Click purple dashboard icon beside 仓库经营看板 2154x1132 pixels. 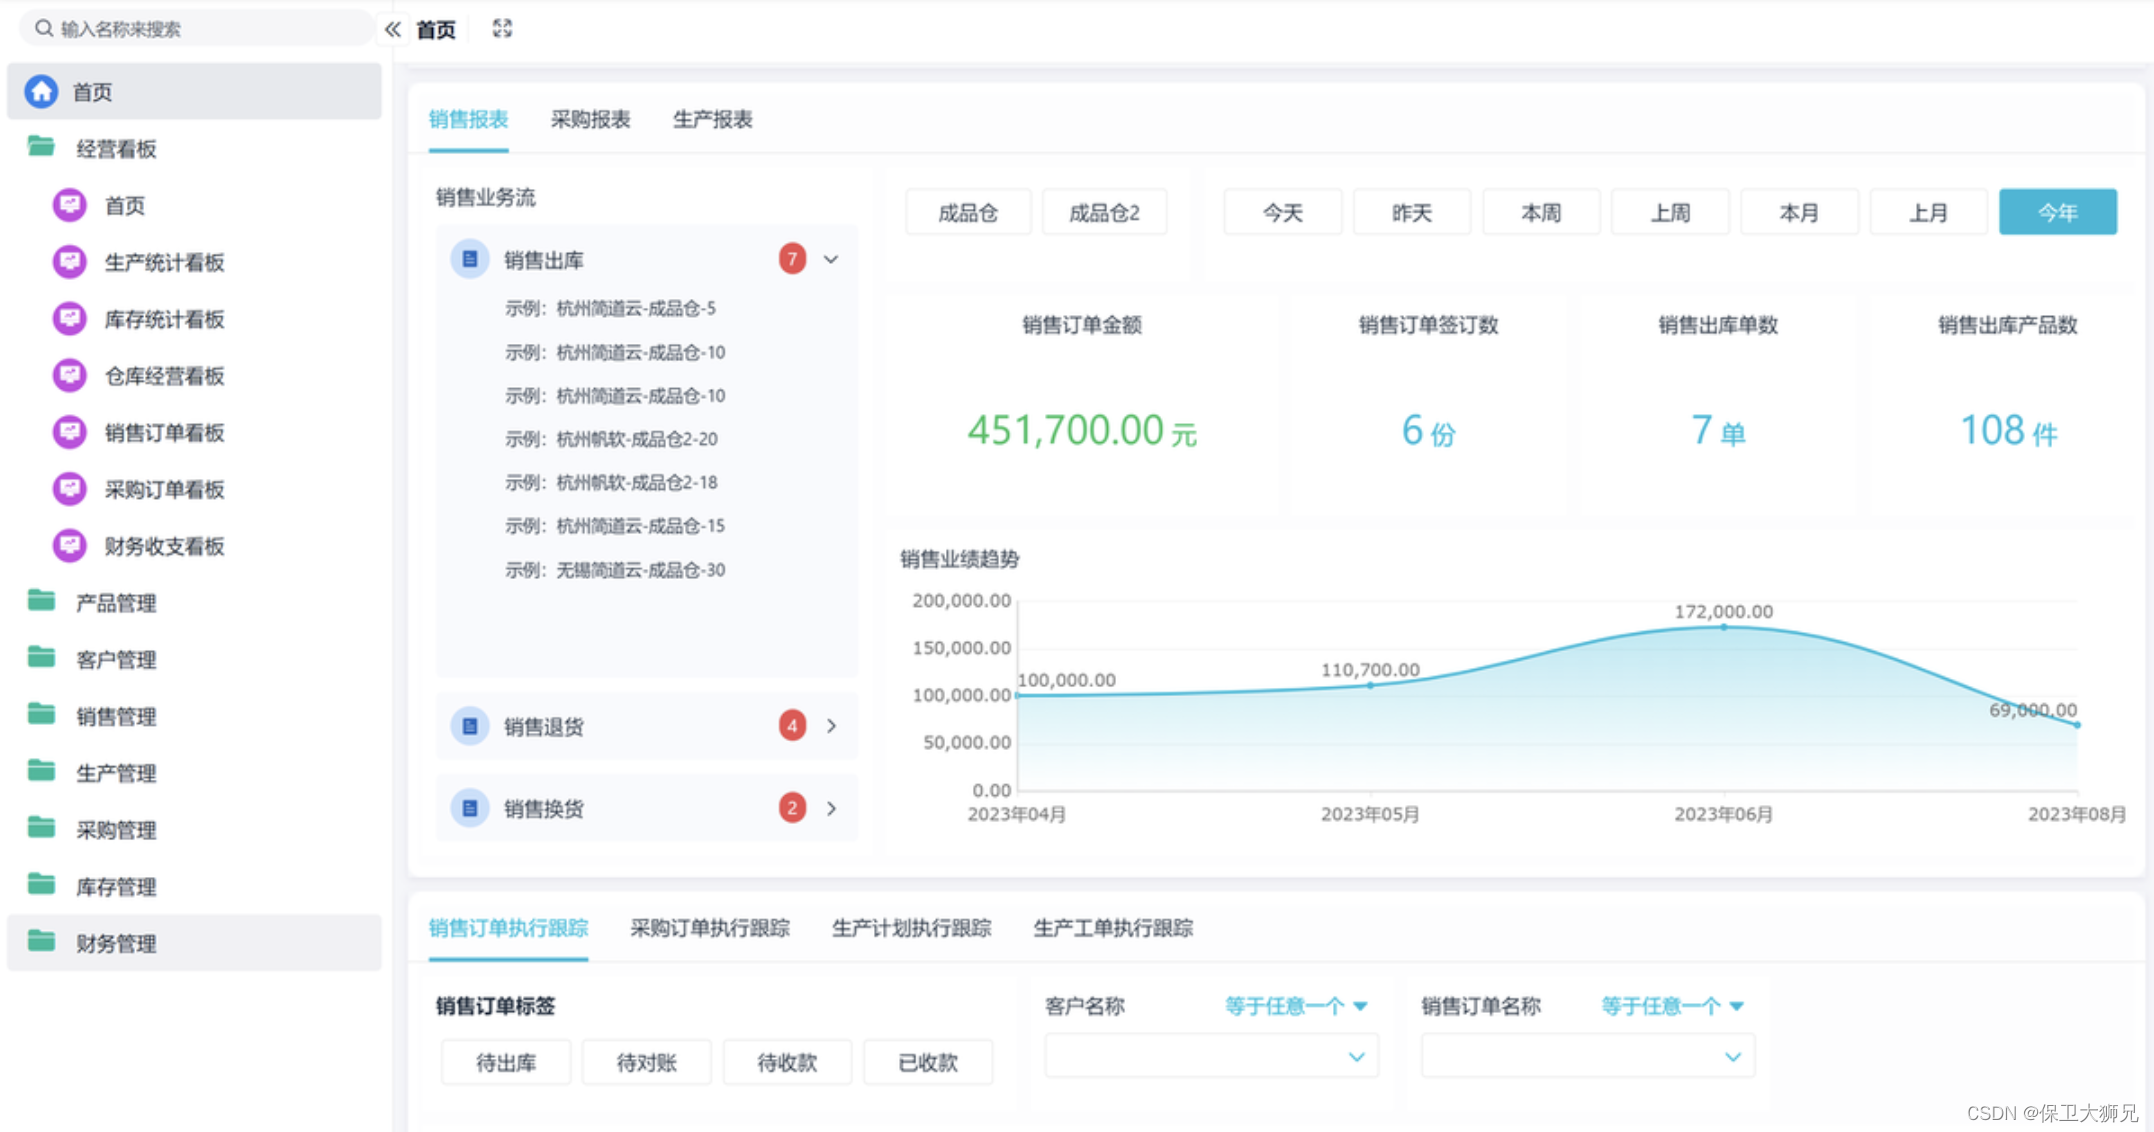(69, 375)
